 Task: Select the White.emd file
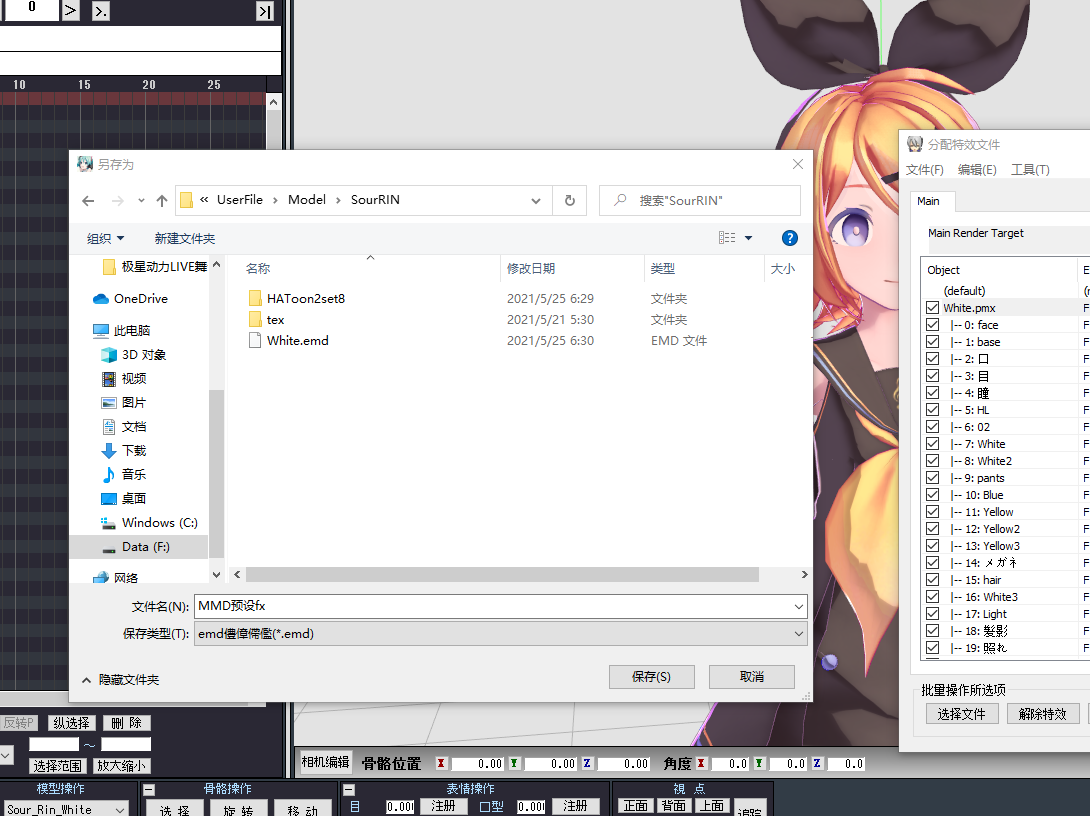click(298, 341)
